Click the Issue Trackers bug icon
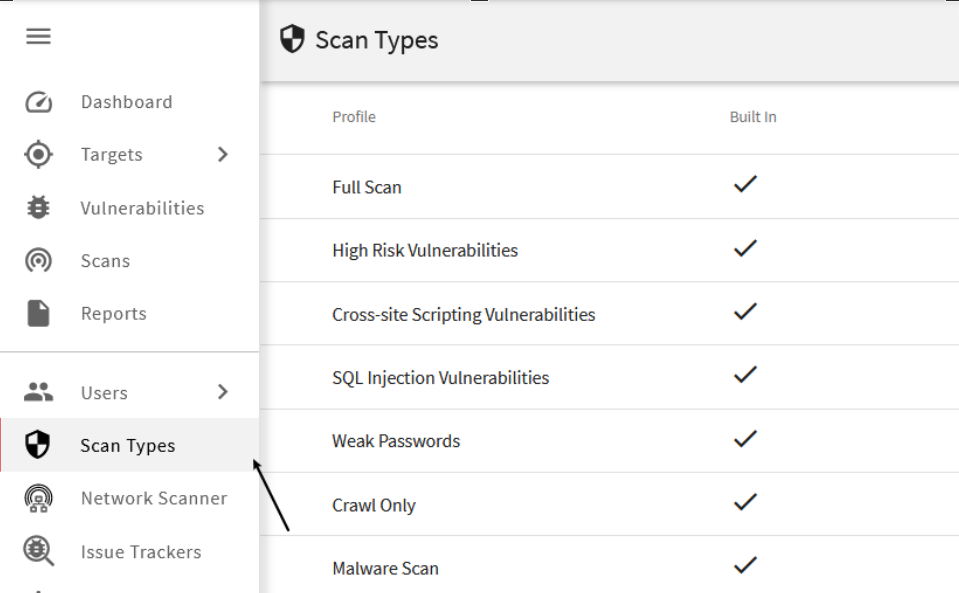 [38, 551]
